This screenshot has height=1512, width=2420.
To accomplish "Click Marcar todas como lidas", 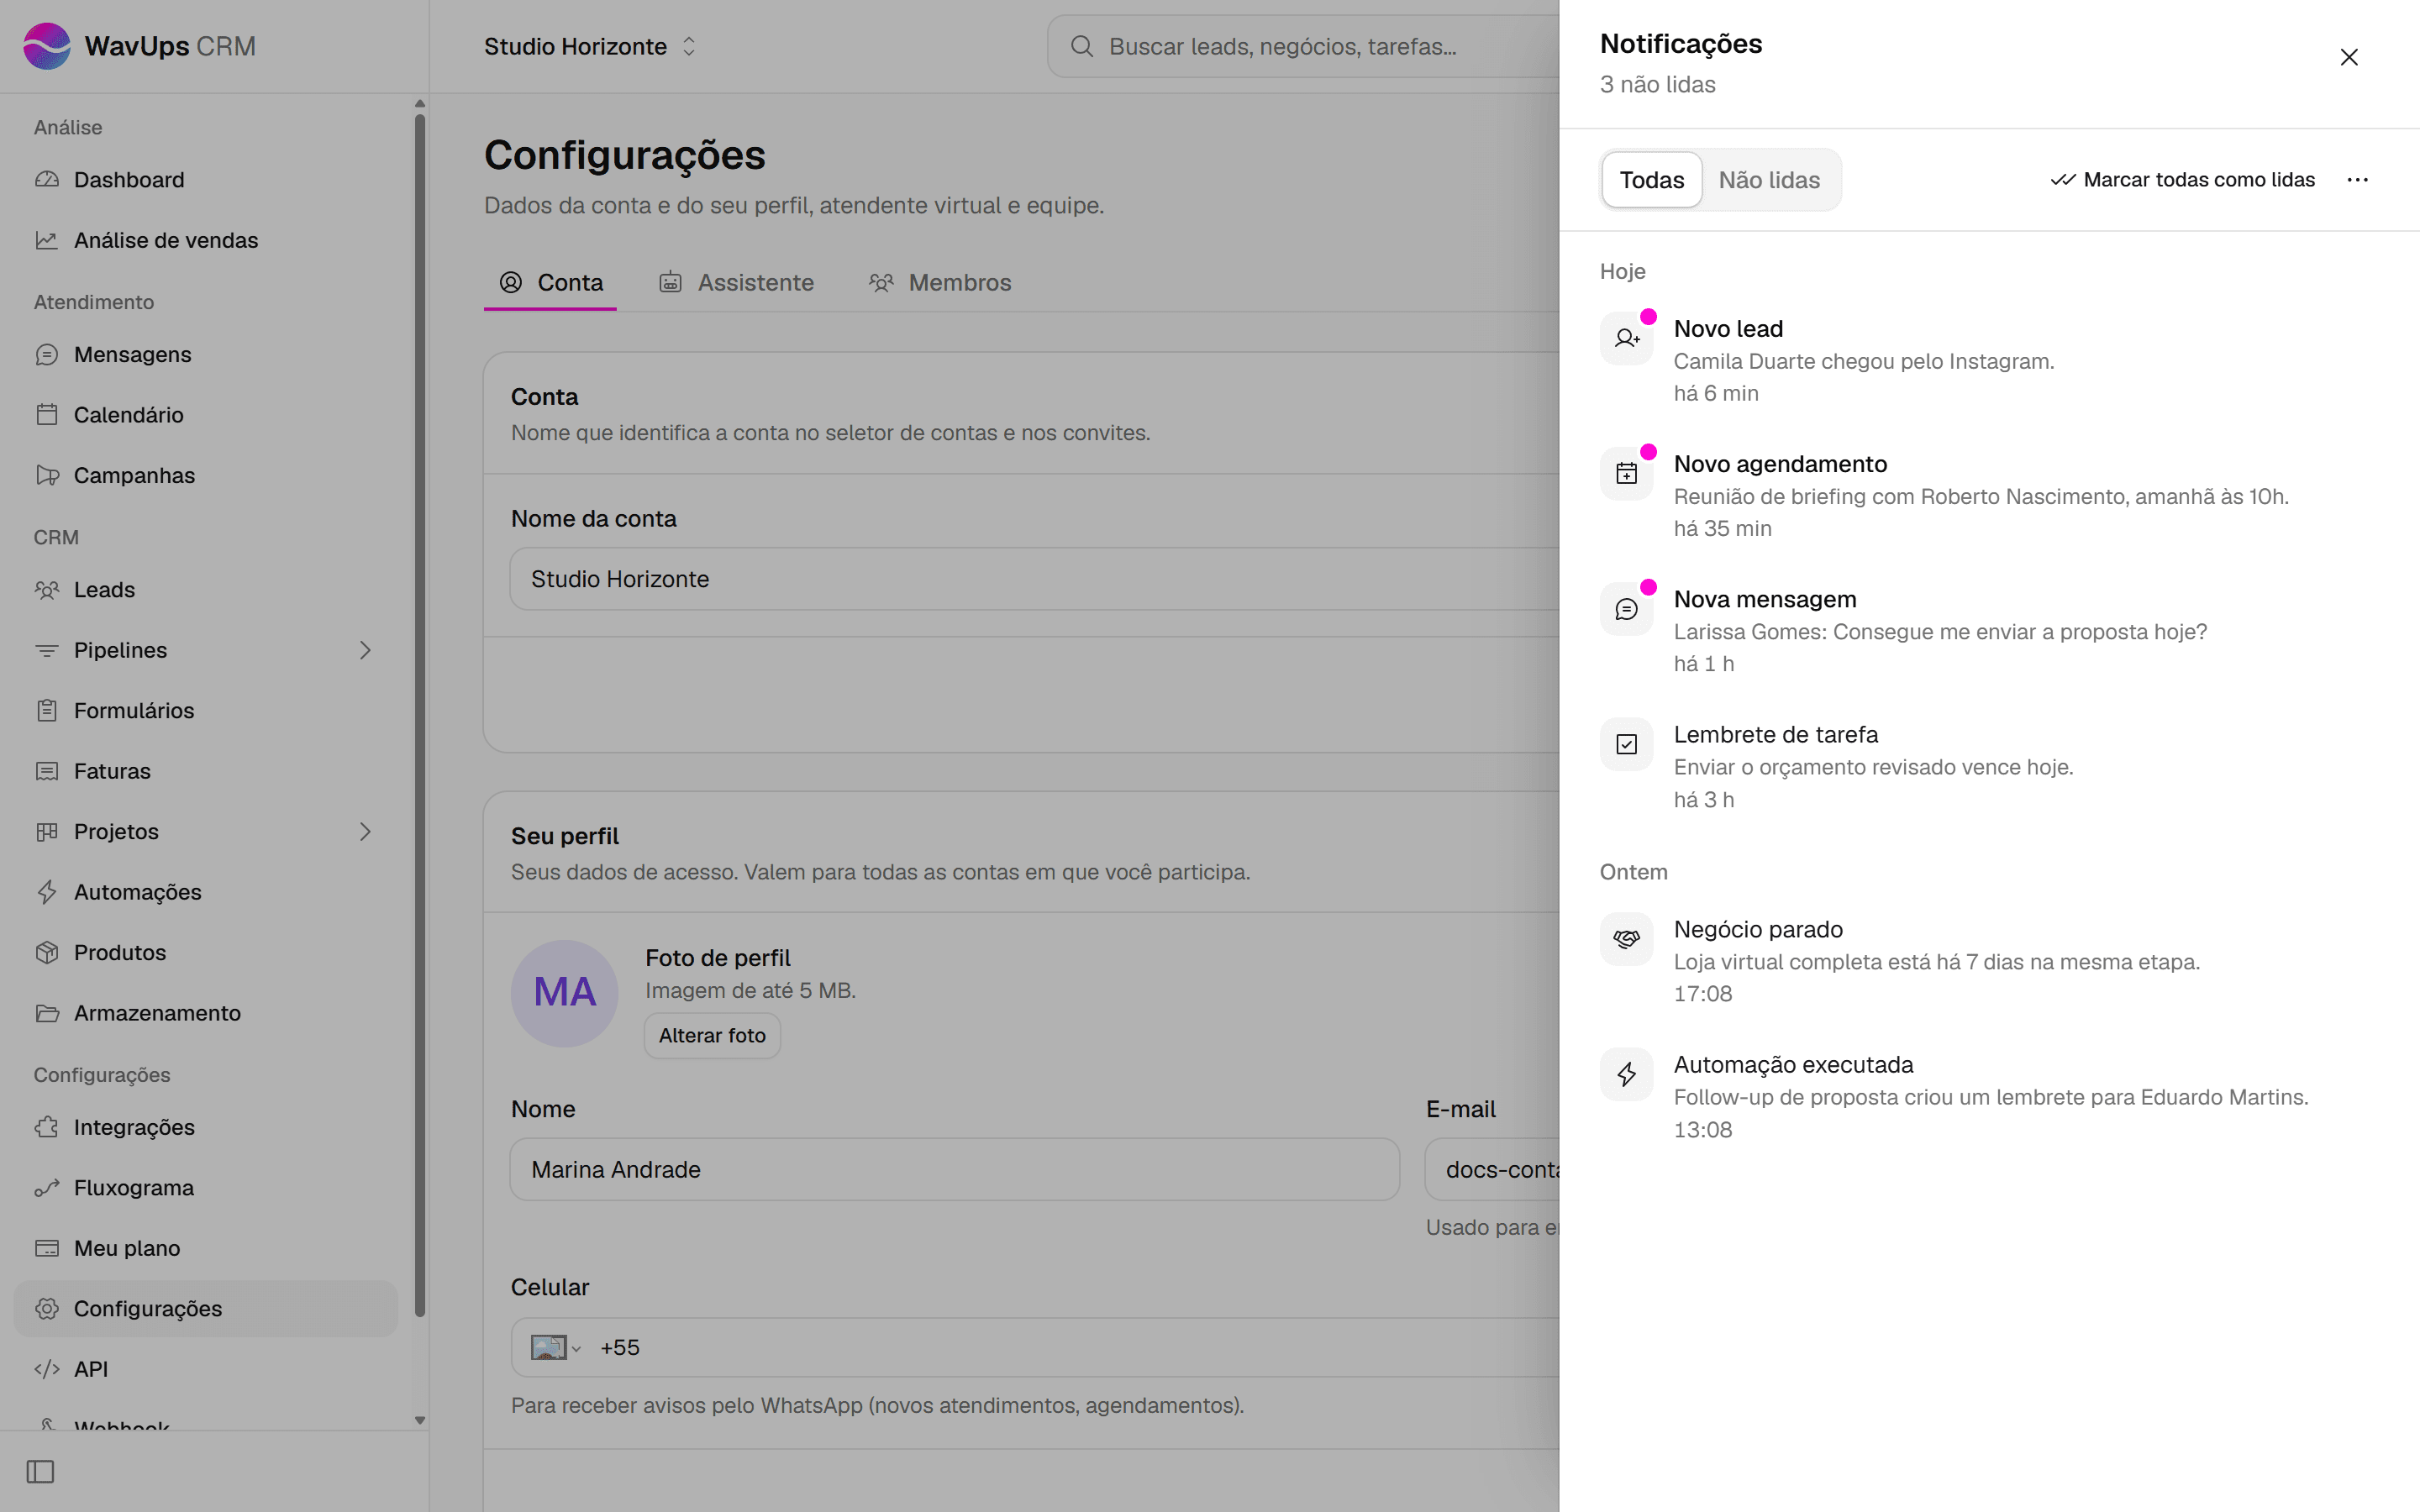I will coord(2182,180).
